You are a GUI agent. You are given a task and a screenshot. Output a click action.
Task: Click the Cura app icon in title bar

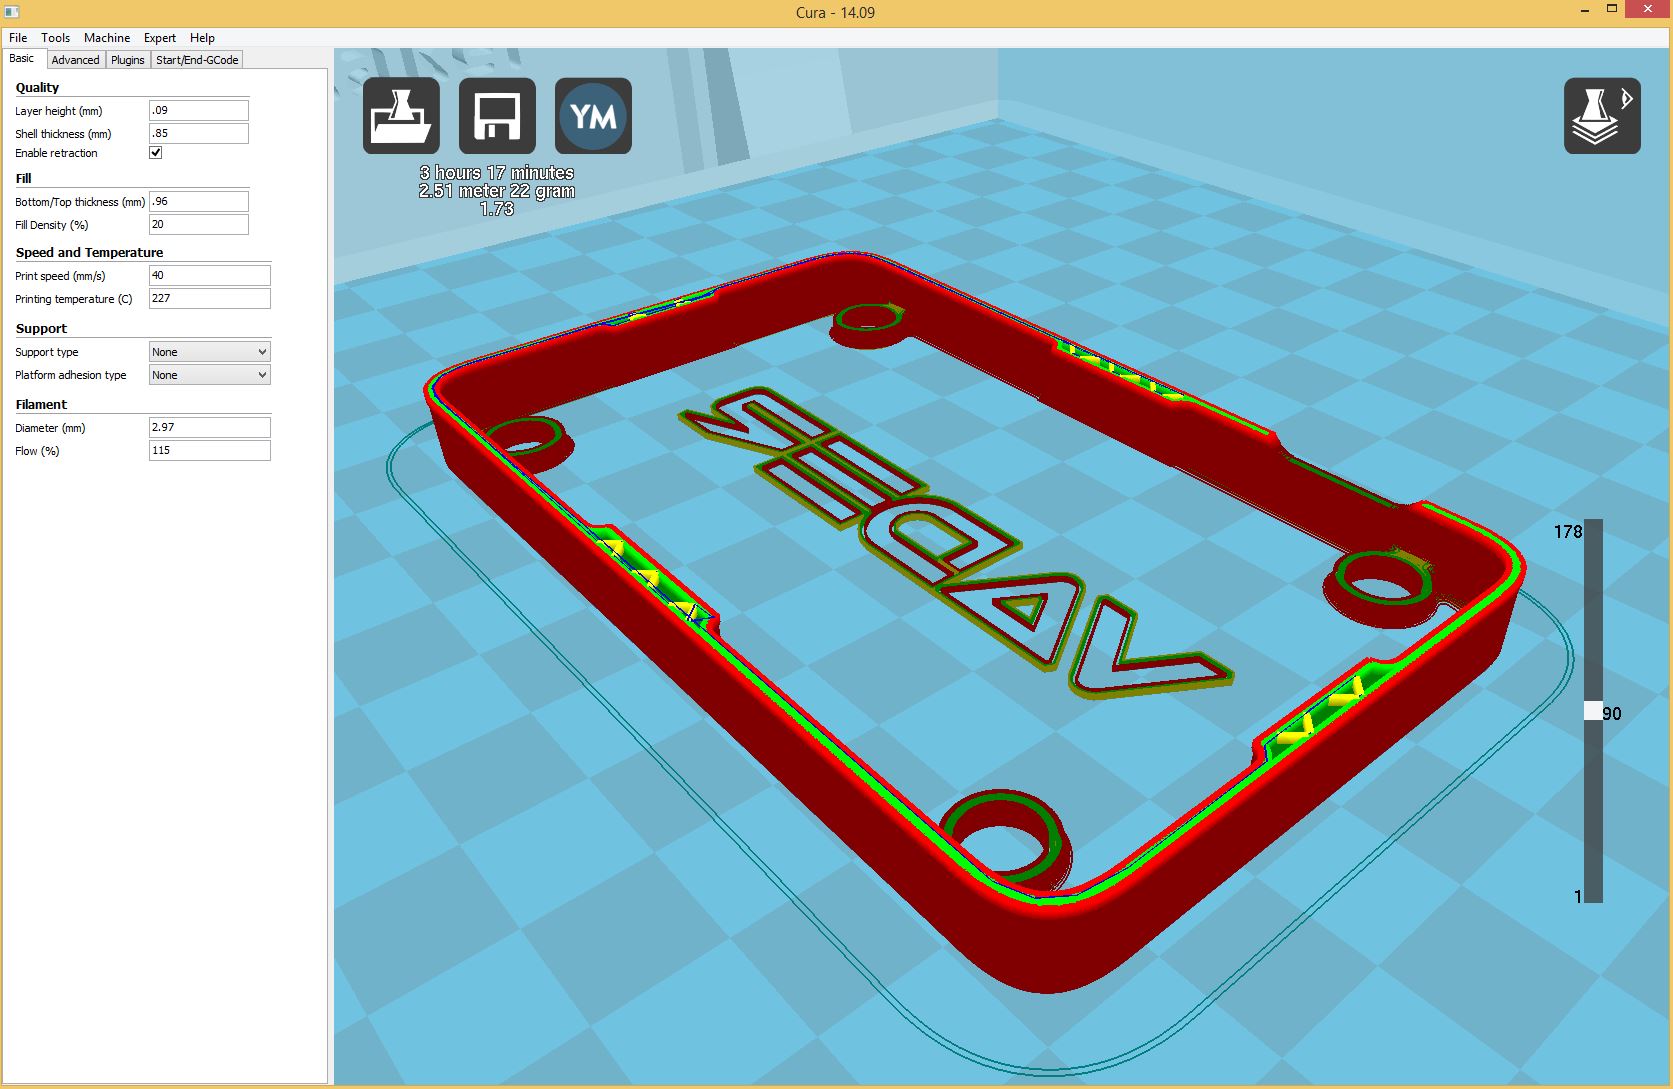click(12, 12)
